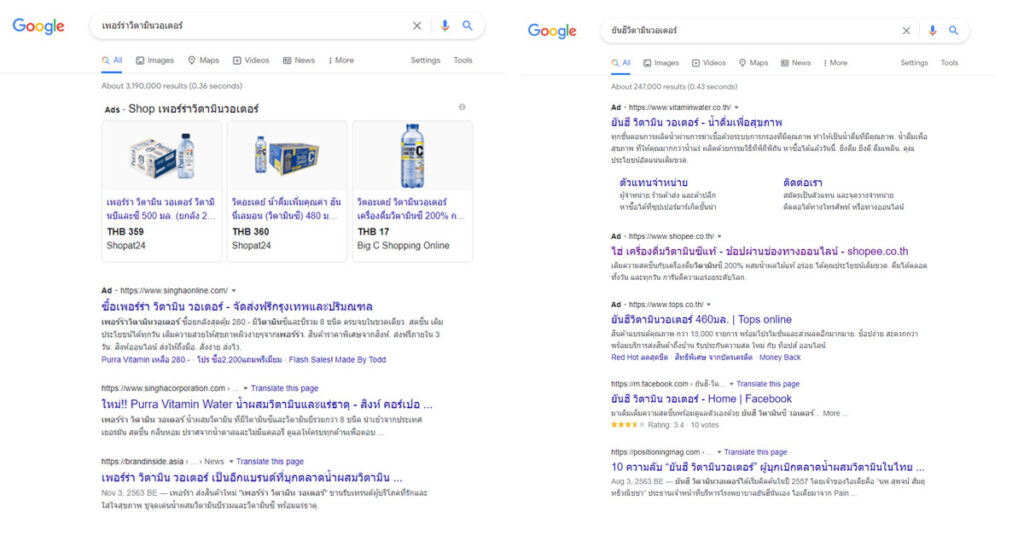Open the News tab in the left results

[x=299, y=60]
